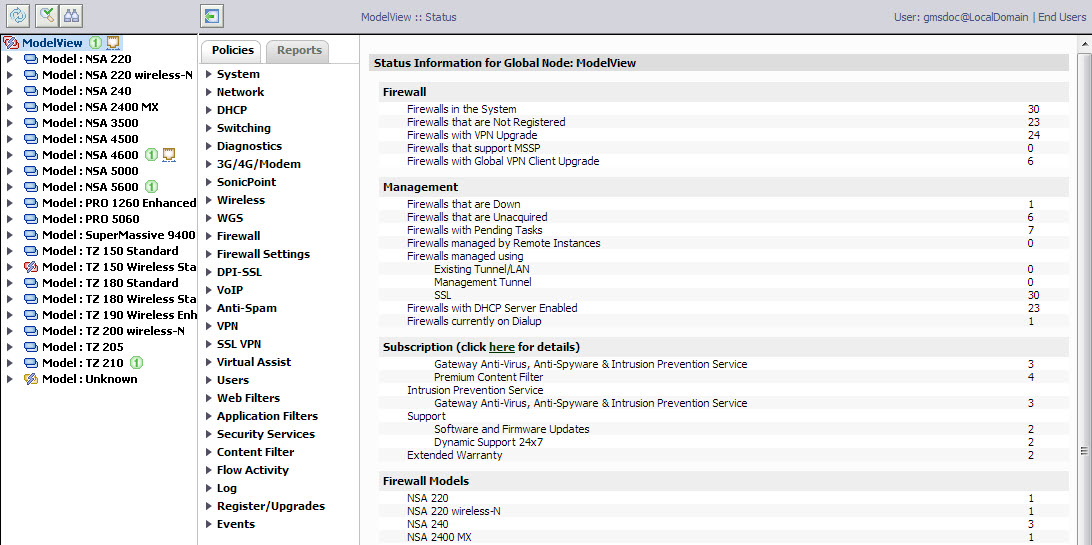Screen dimensions: 1092x545
Task: Open the Anti-Spam menu item
Action: (247, 308)
